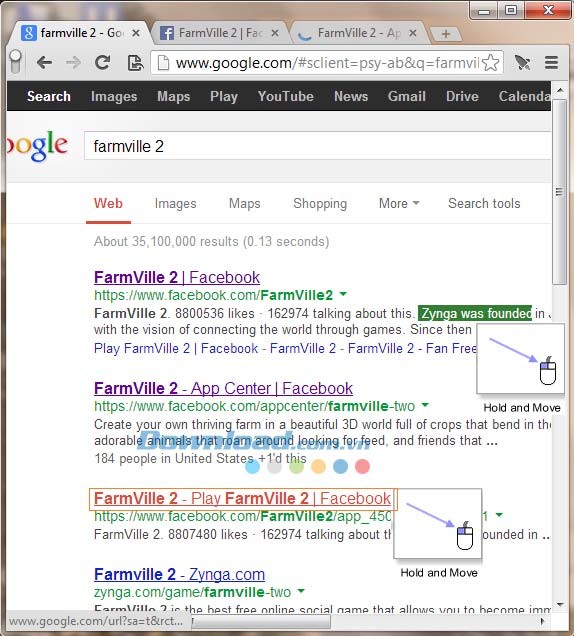Click "About 35,100,000 results" text

(166, 242)
